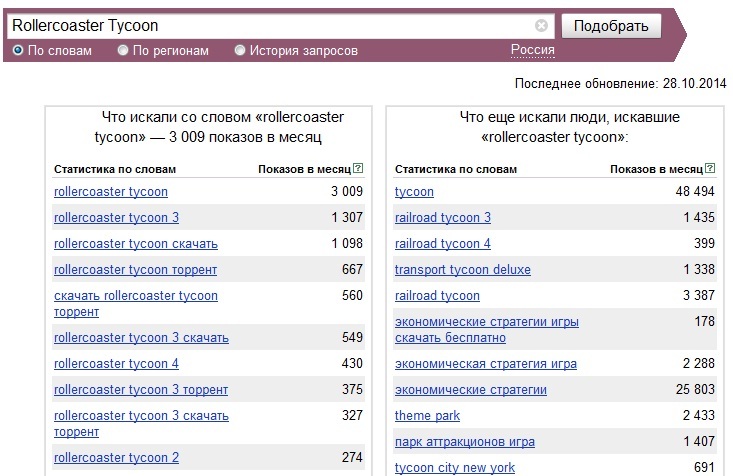Open rollercoaster tycoon 3 торрент link
Viewport: 733px width, 476px height.
coord(141,390)
